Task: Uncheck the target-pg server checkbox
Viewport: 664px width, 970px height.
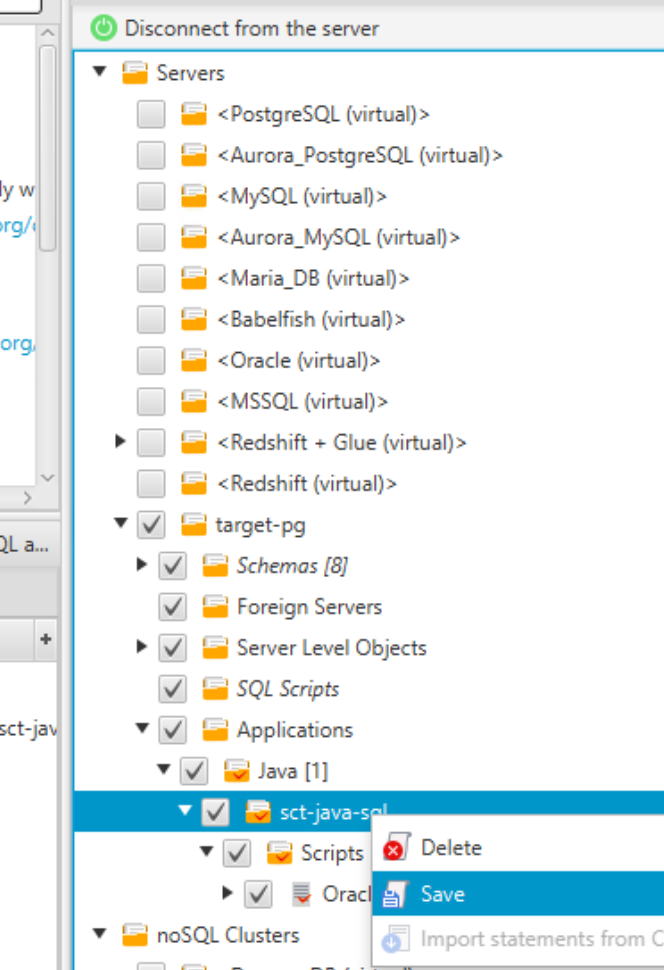Action: click(x=151, y=524)
